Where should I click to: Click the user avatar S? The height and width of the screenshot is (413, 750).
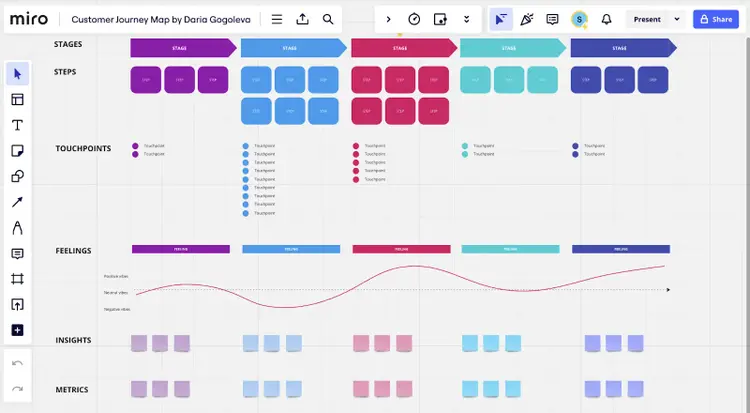tap(579, 19)
